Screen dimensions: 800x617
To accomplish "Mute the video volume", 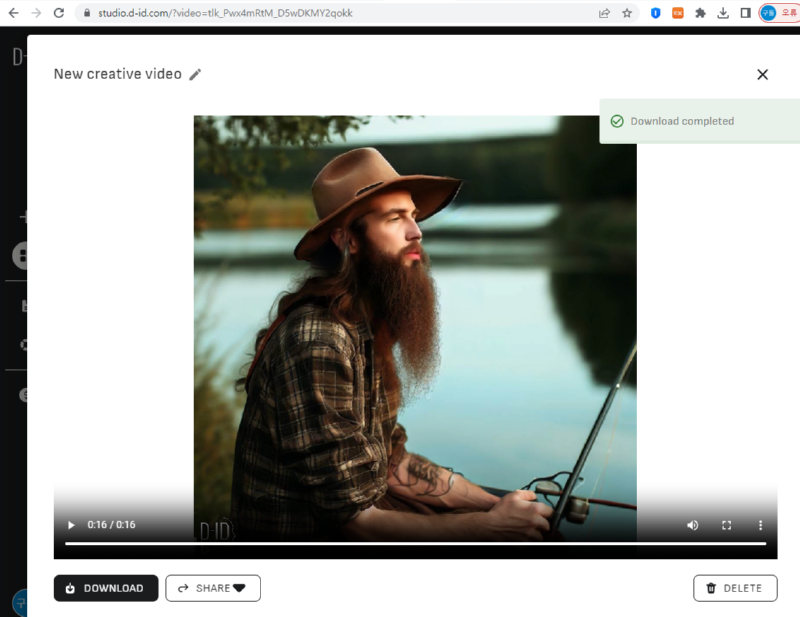I will (x=692, y=525).
